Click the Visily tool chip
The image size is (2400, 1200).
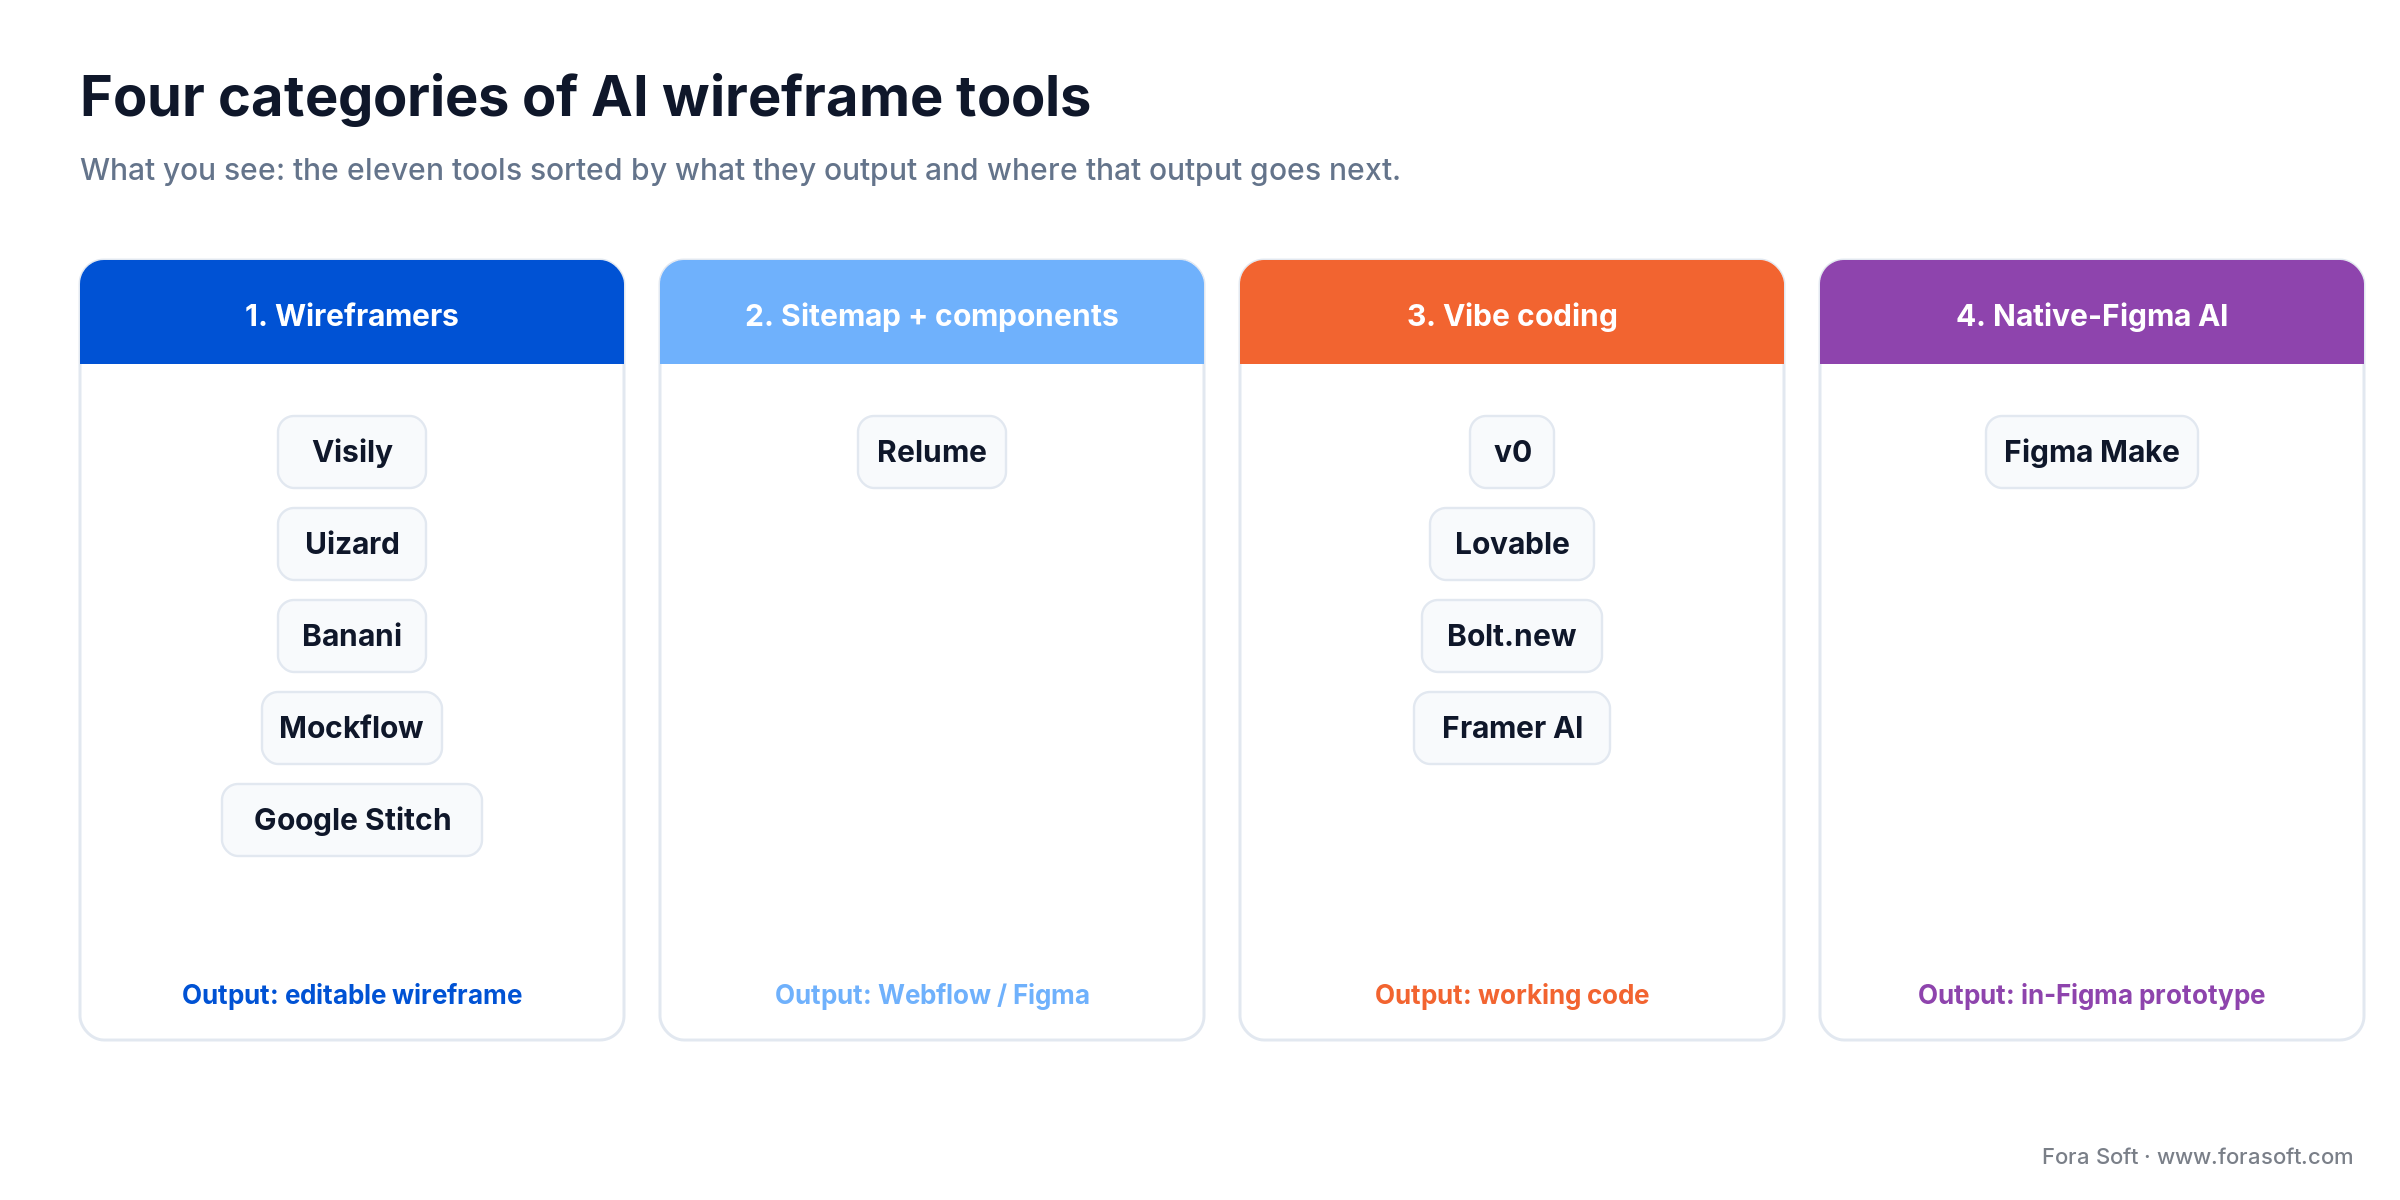pyautogui.click(x=352, y=452)
